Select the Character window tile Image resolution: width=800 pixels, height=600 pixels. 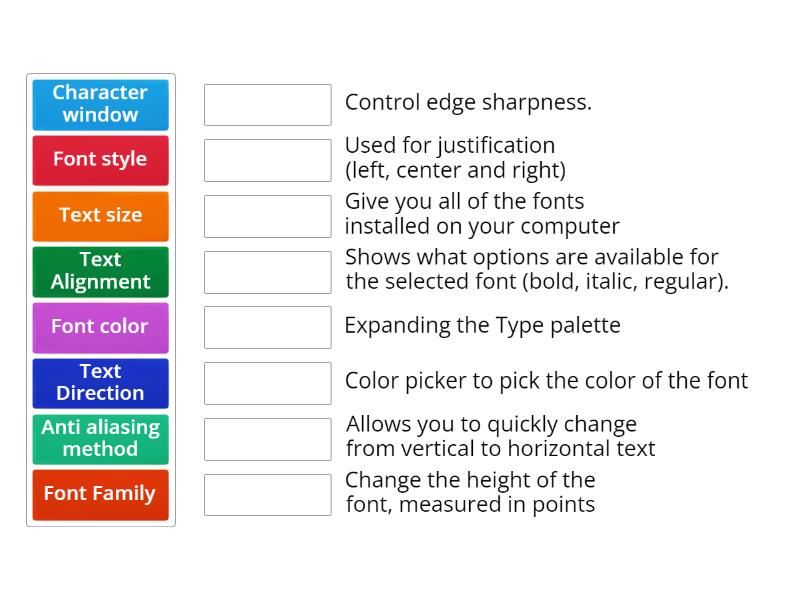coord(100,104)
